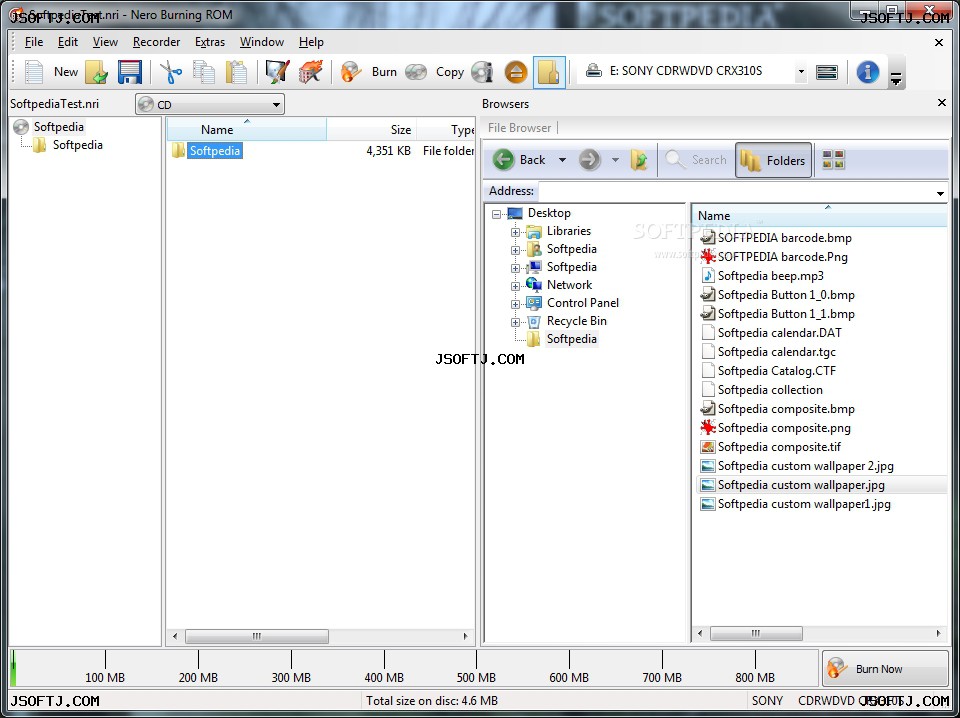Screen dimensions: 960x718
Task: Expand the Network tree node
Action: [x=516, y=286]
